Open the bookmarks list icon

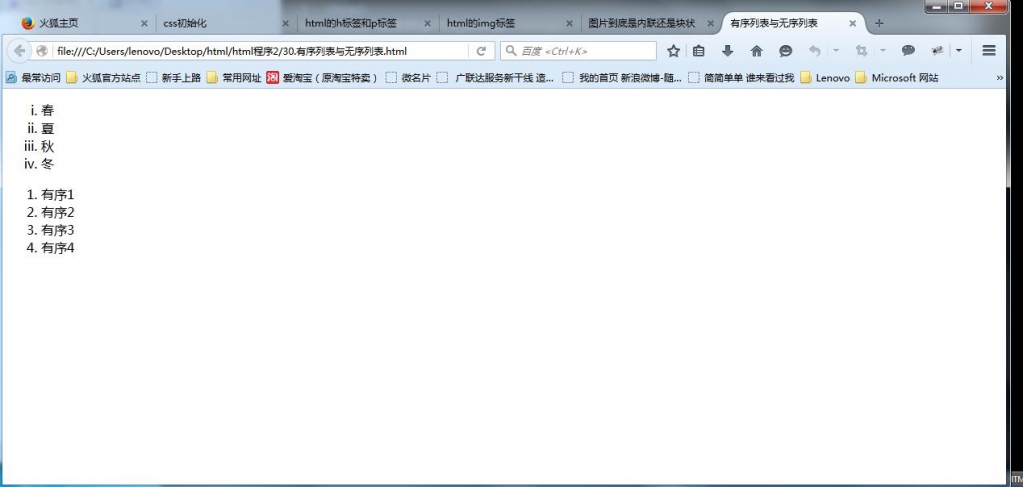point(699,51)
